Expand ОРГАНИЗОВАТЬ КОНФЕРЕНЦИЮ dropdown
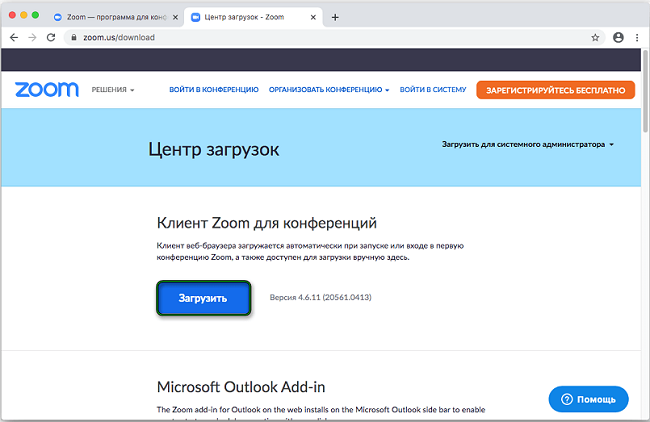The image size is (650, 422). 329,90
